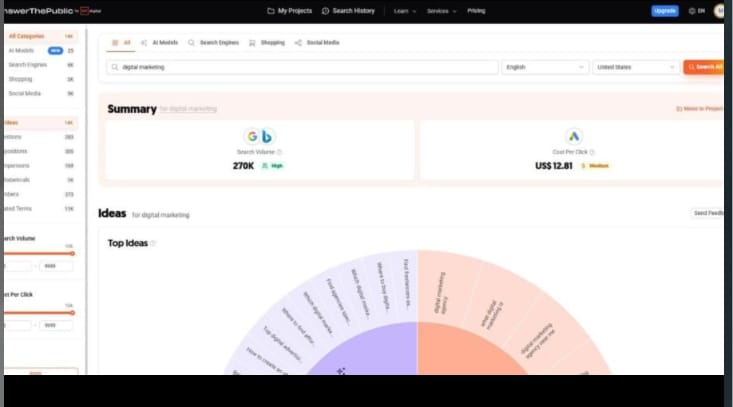733x407 pixels.
Task: Expand the Services menu
Action: point(441,11)
